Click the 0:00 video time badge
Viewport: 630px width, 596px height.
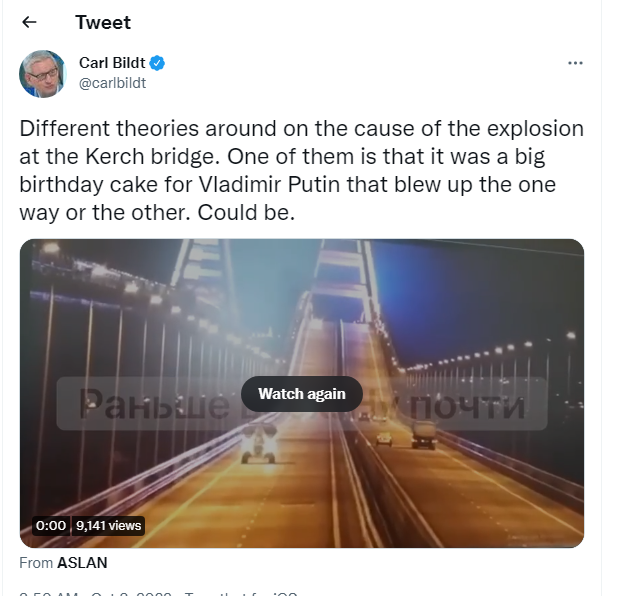pos(51,526)
